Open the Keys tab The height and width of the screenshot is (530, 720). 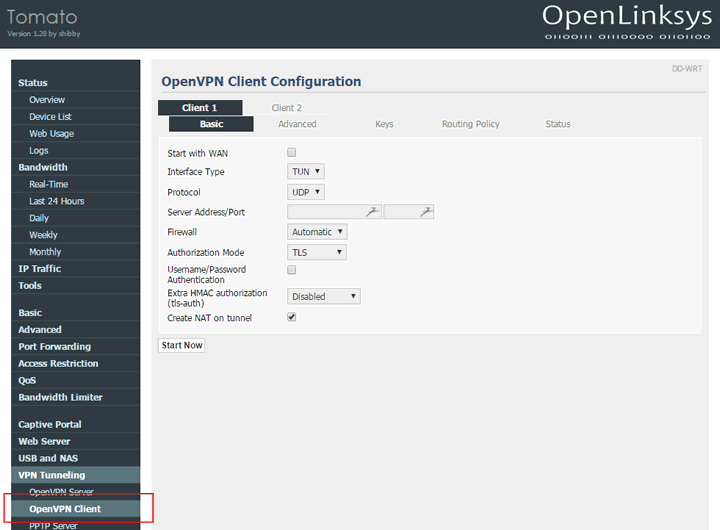click(384, 124)
